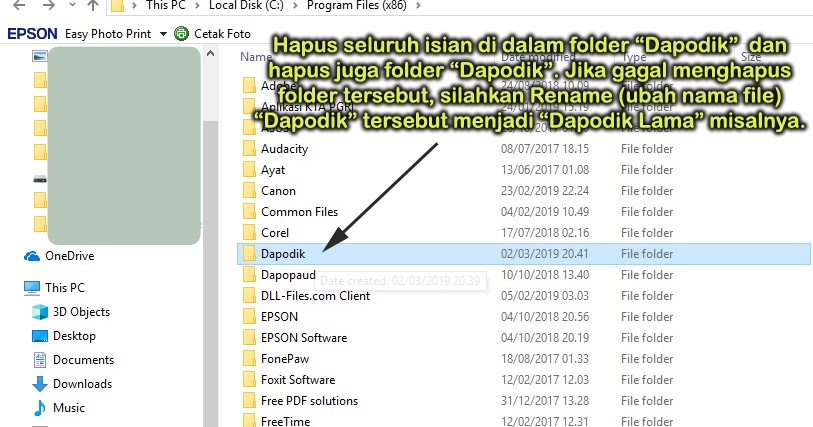
Task: Select the Dapopaud folder
Action: point(288,275)
